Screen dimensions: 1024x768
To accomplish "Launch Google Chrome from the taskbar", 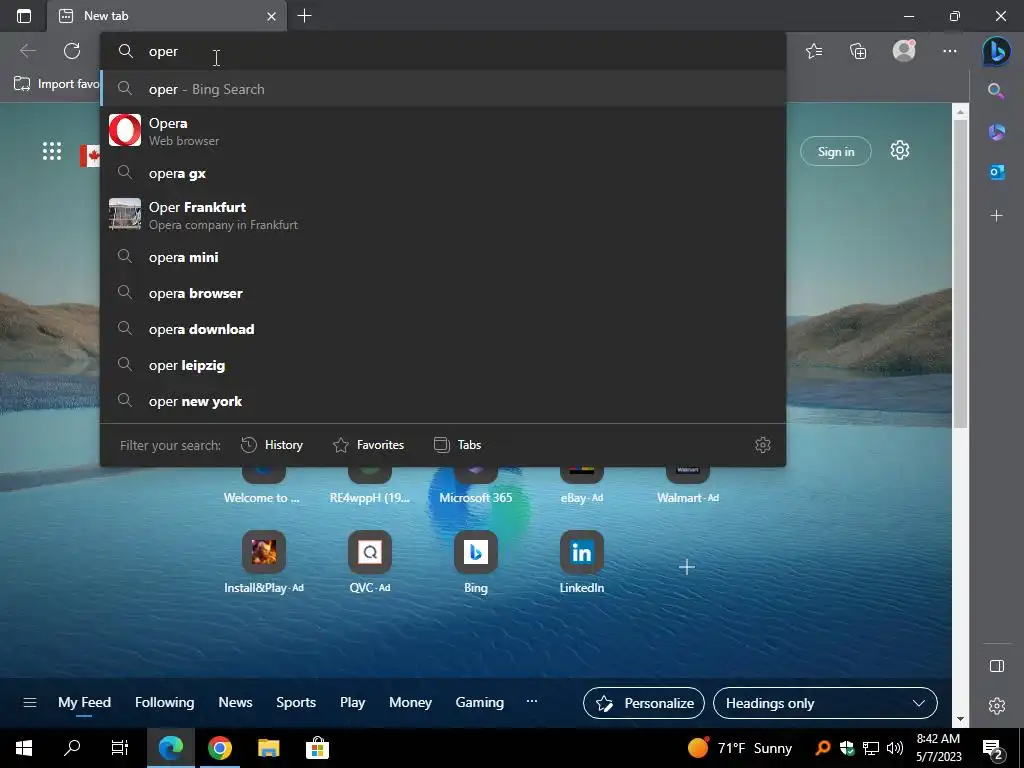I will click(x=220, y=748).
